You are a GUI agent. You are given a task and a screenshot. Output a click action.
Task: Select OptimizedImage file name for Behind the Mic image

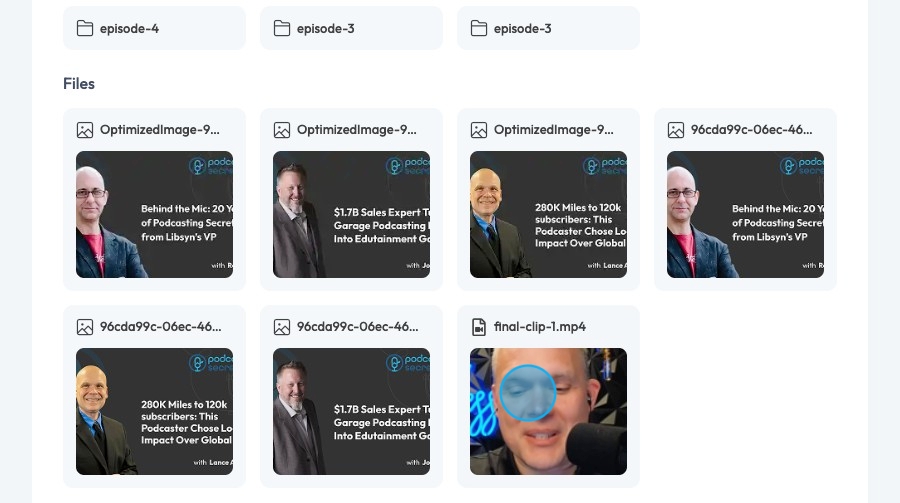click(160, 130)
